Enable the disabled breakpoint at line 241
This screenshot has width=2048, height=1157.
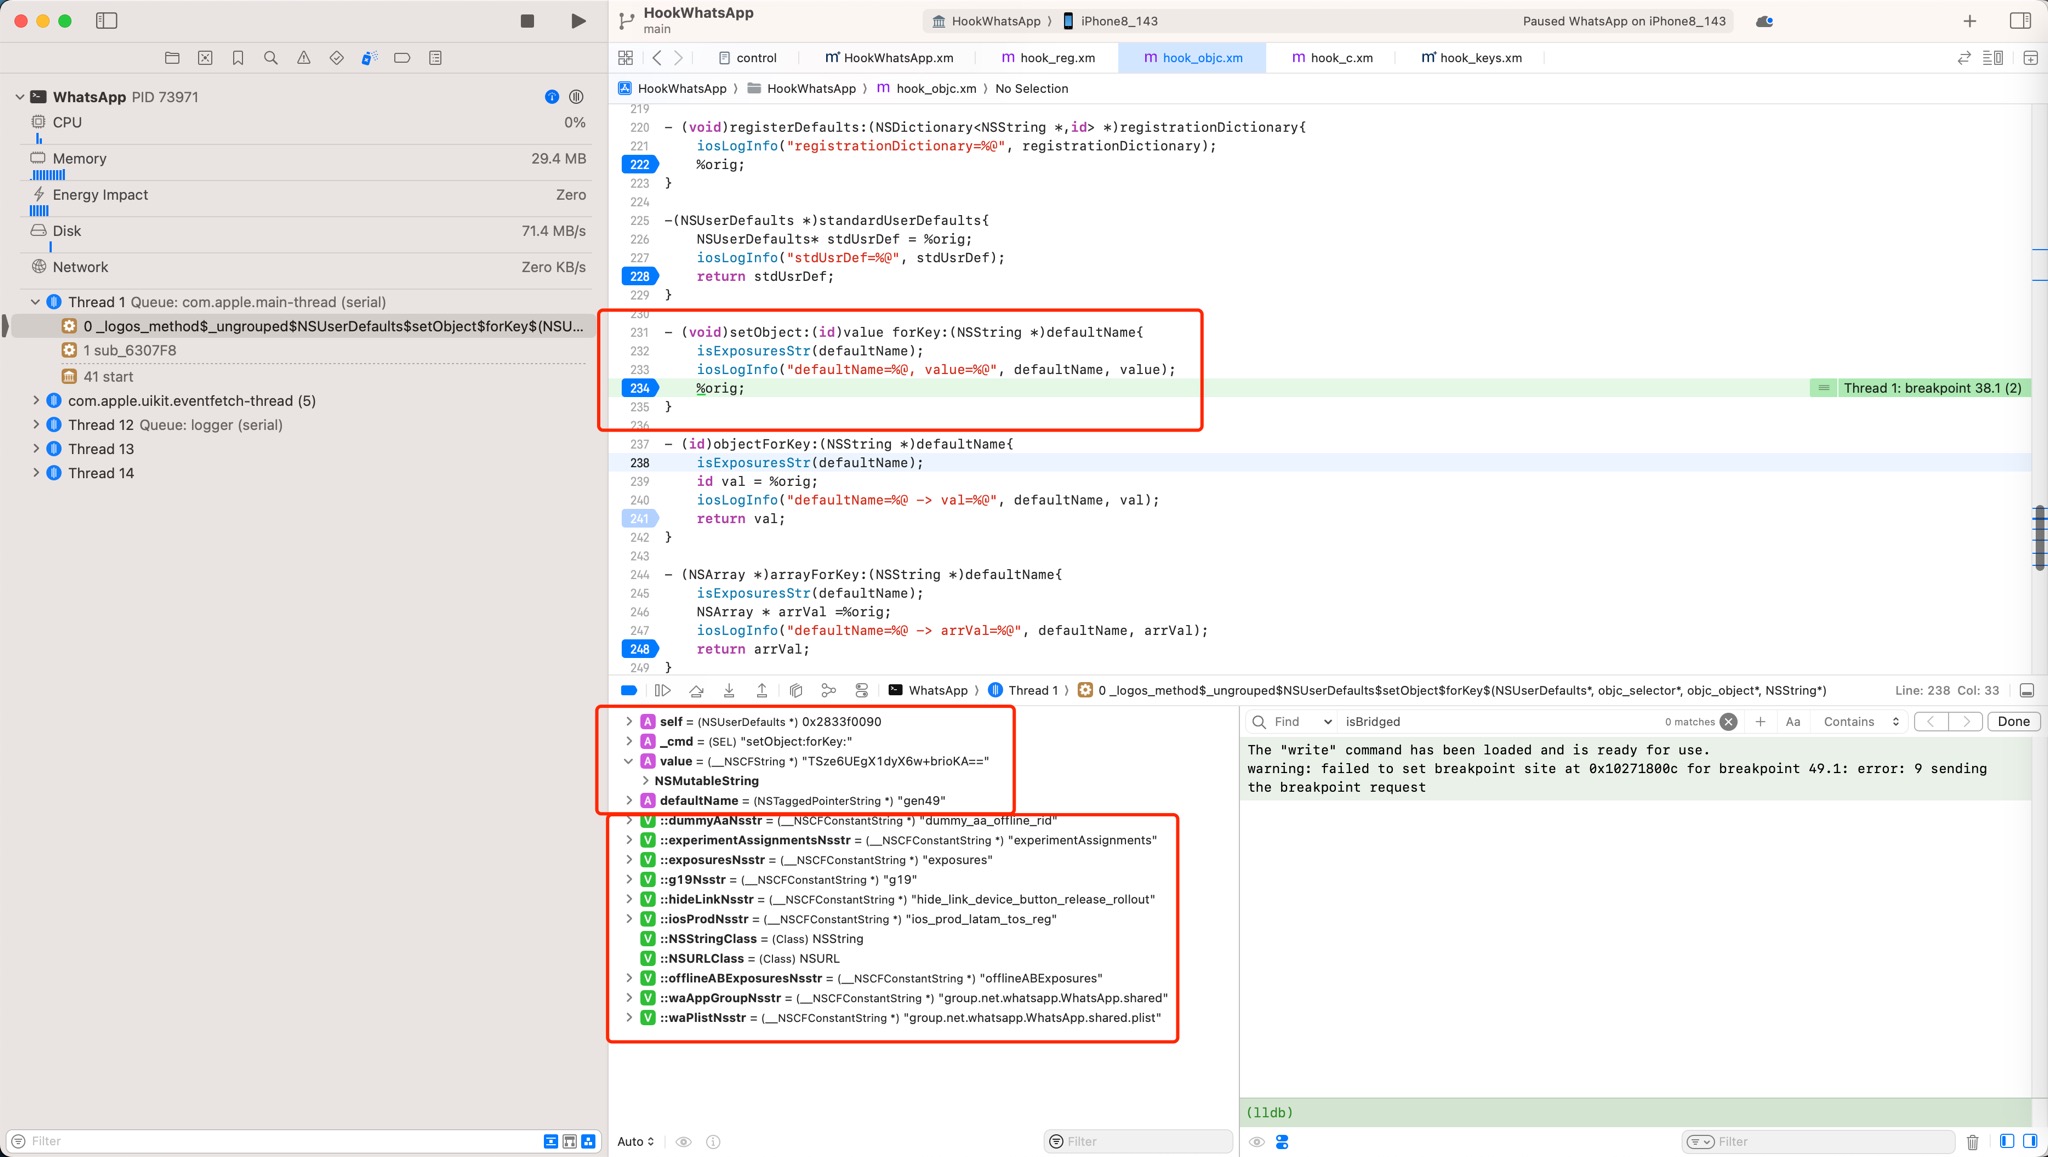(x=639, y=519)
